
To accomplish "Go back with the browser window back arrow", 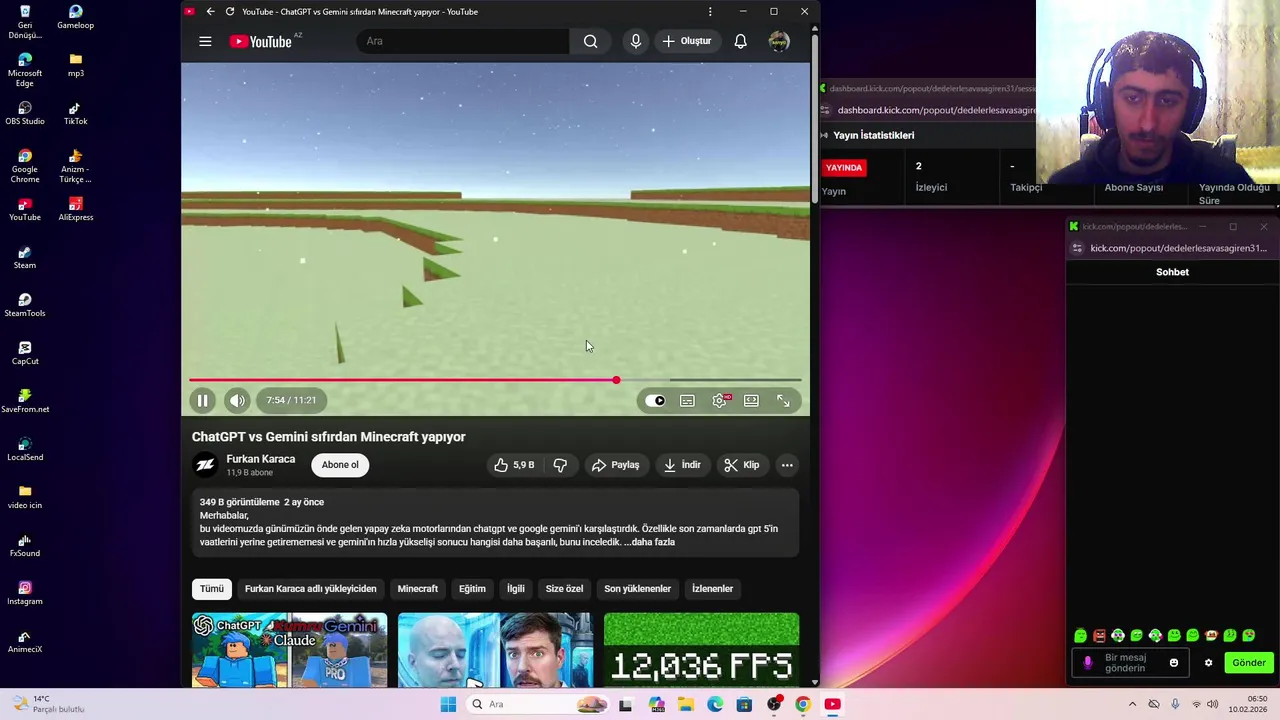I will click(x=210, y=12).
